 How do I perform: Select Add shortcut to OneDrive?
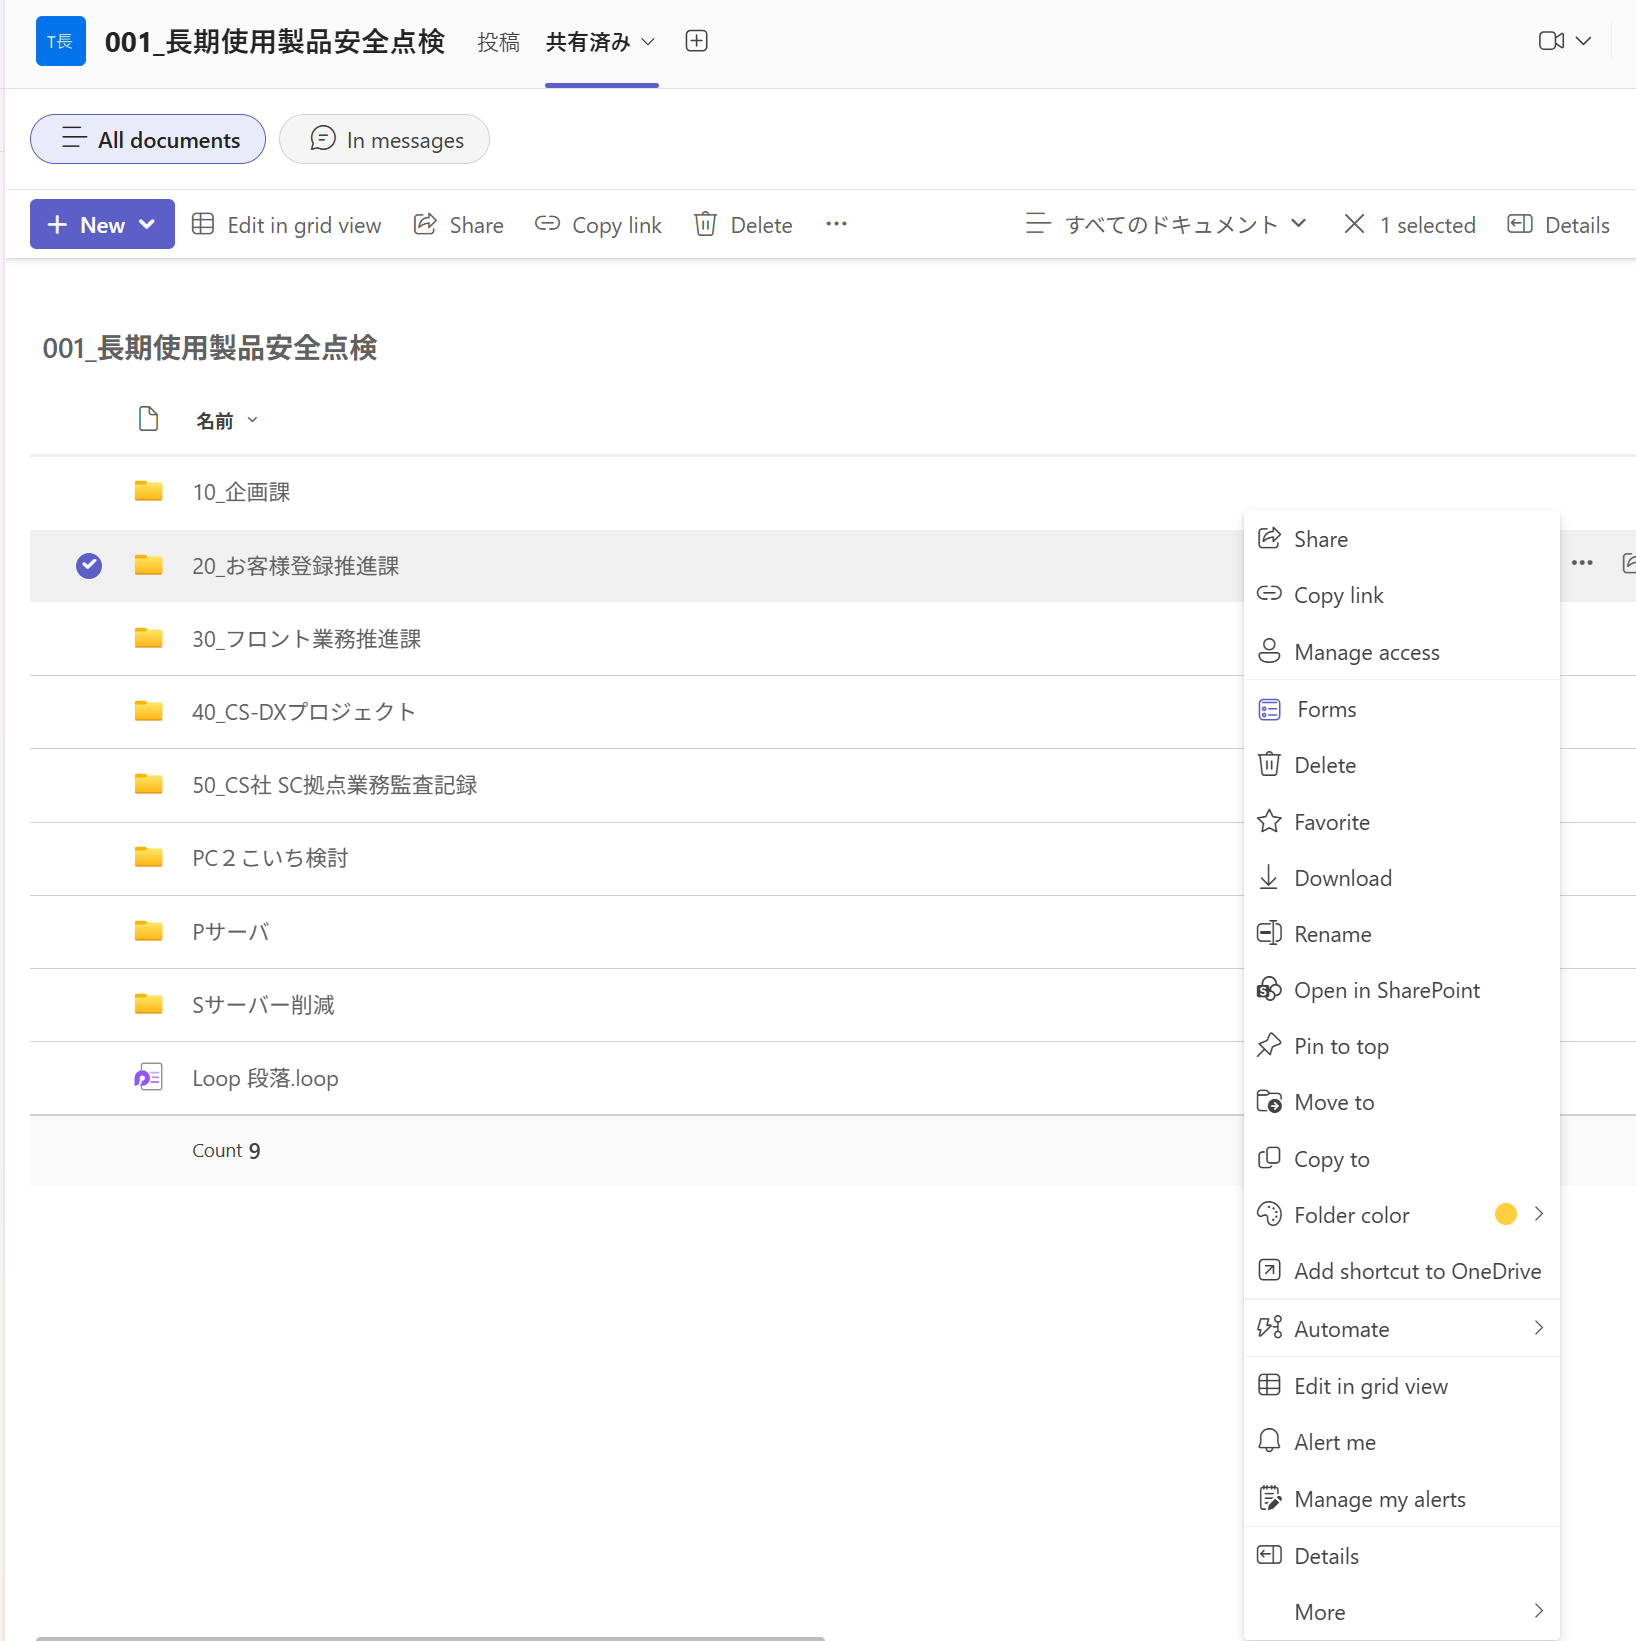click(x=1402, y=1271)
